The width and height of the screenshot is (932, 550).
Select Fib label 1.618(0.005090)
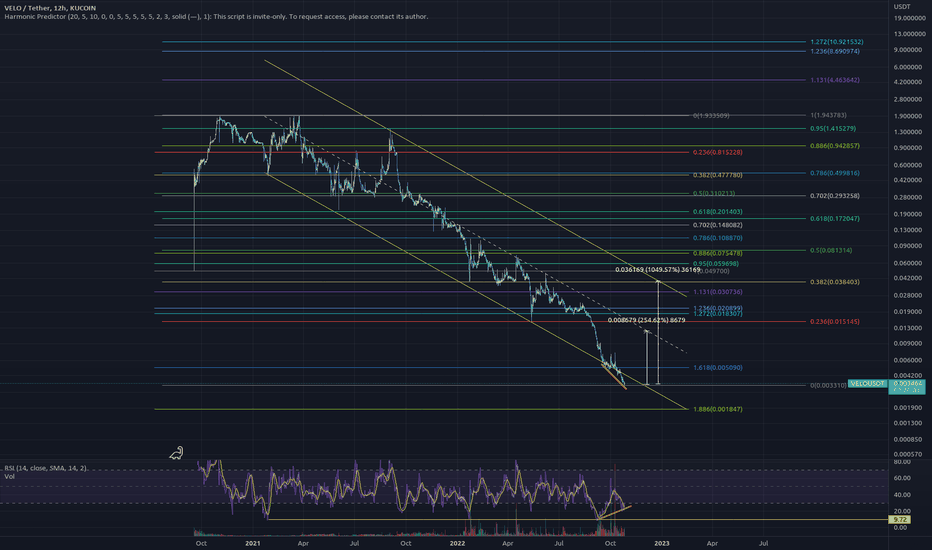pyautogui.click(x=717, y=367)
